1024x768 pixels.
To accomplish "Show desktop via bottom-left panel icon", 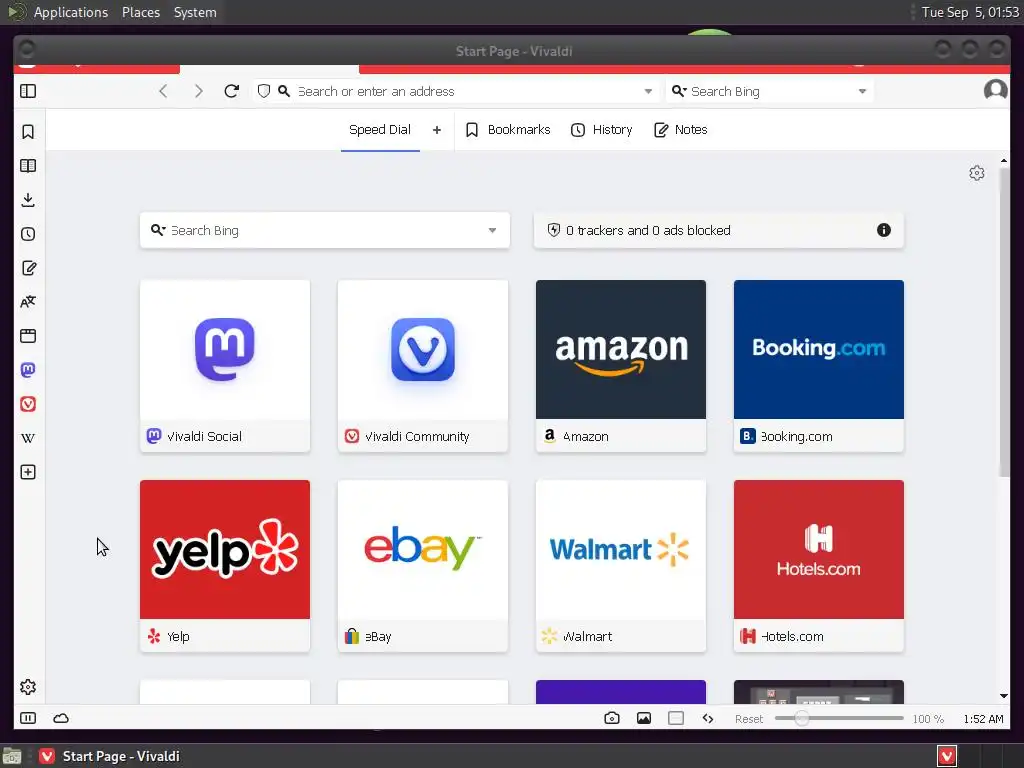I will [12, 756].
